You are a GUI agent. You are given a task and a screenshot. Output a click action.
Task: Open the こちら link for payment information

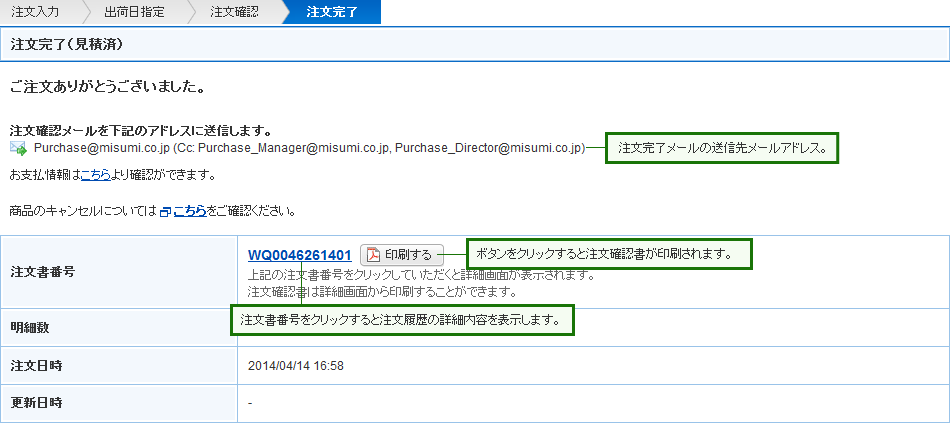[95, 175]
